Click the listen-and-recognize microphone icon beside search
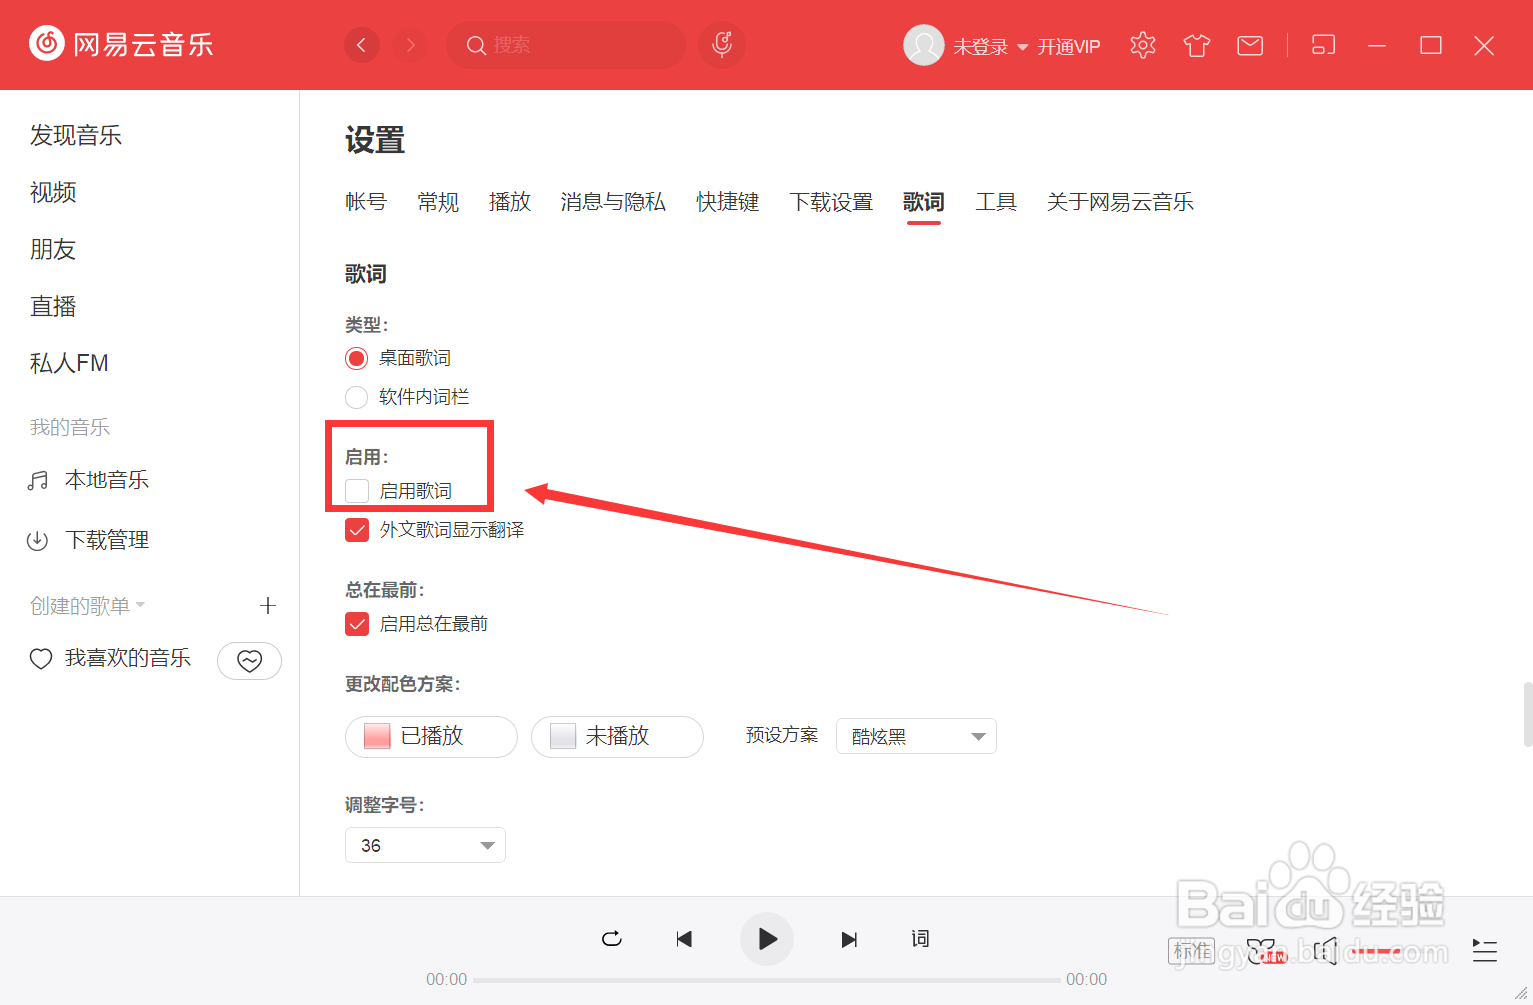This screenshot has height=1005, width=1533. click(x=721, y=45)
